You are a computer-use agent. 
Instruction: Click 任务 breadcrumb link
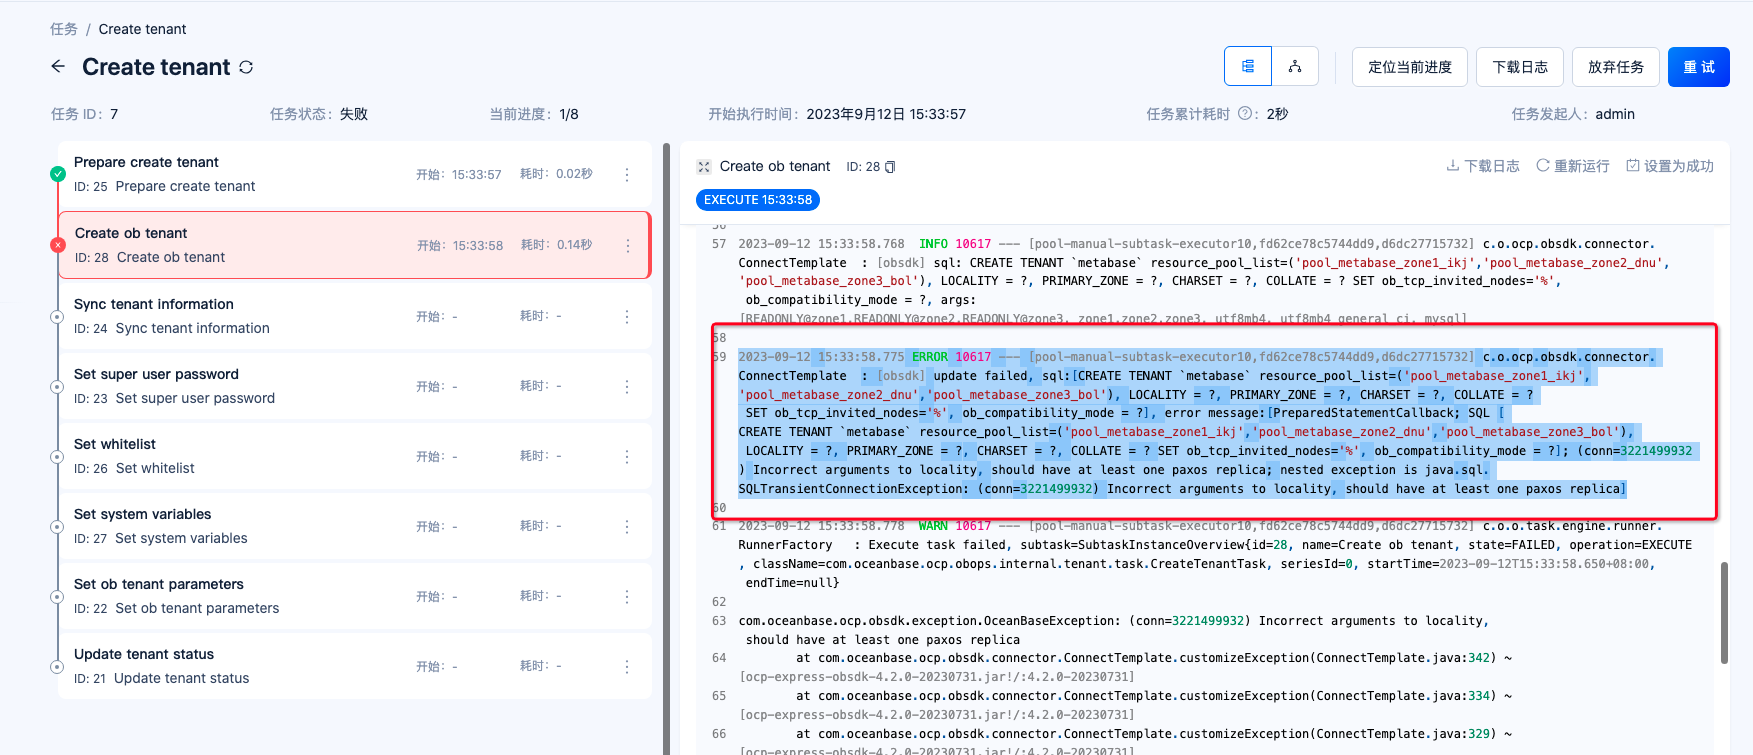click(x=64, y=29)
